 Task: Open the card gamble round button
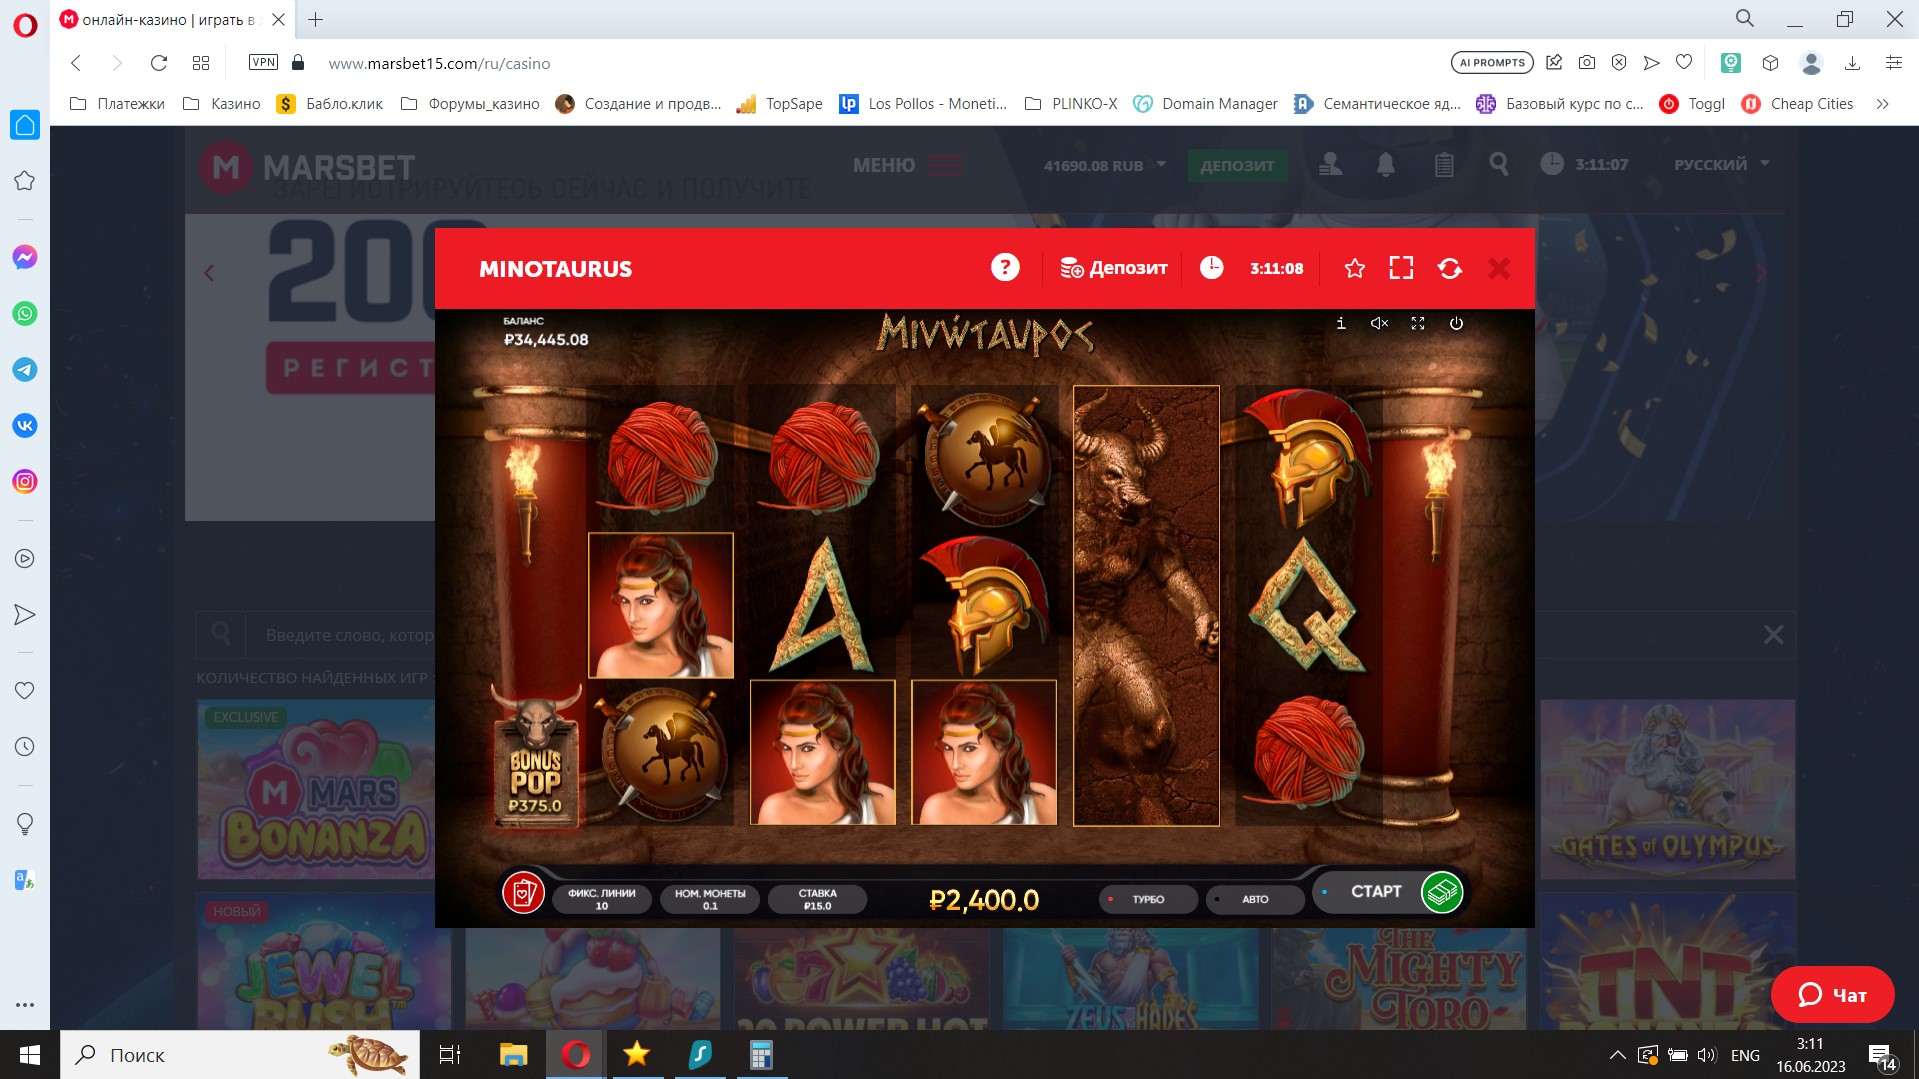point(523,892)
